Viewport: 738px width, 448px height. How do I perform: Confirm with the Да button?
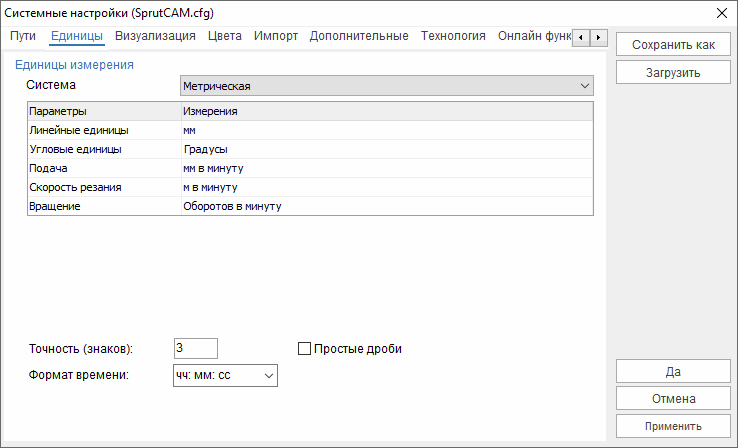(x=673, y=371)
